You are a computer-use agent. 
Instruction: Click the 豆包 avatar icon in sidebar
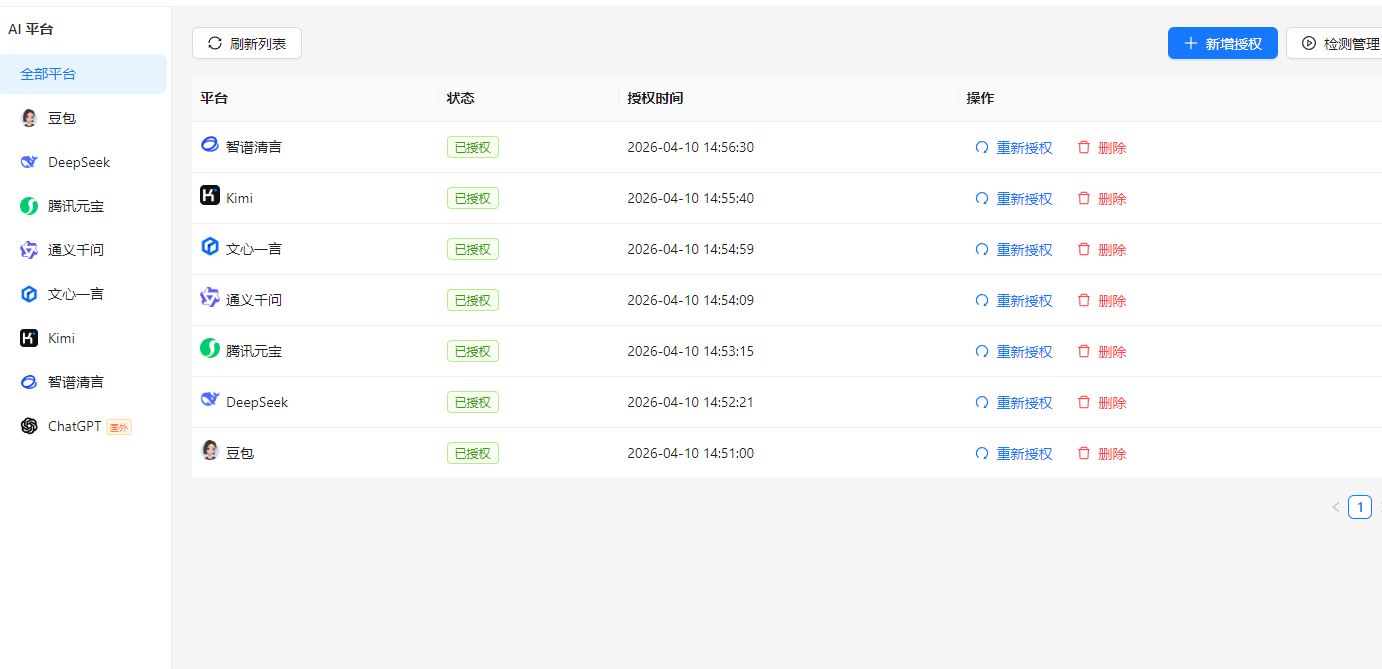(29, 118)
